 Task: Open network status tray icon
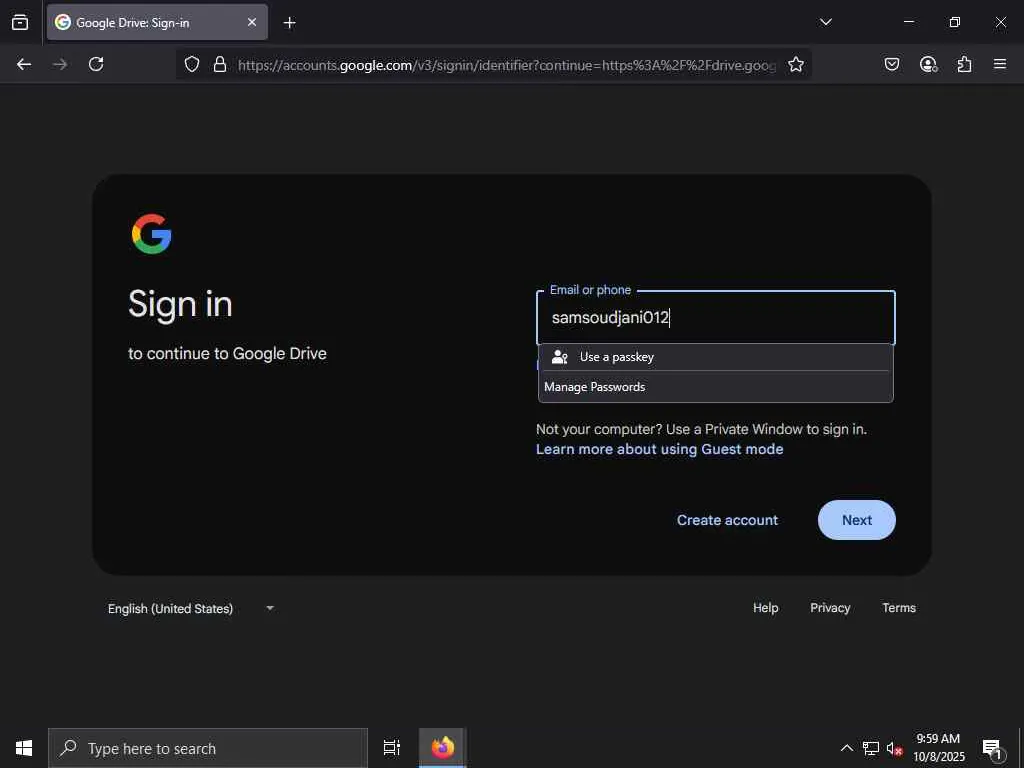point(871,748)
